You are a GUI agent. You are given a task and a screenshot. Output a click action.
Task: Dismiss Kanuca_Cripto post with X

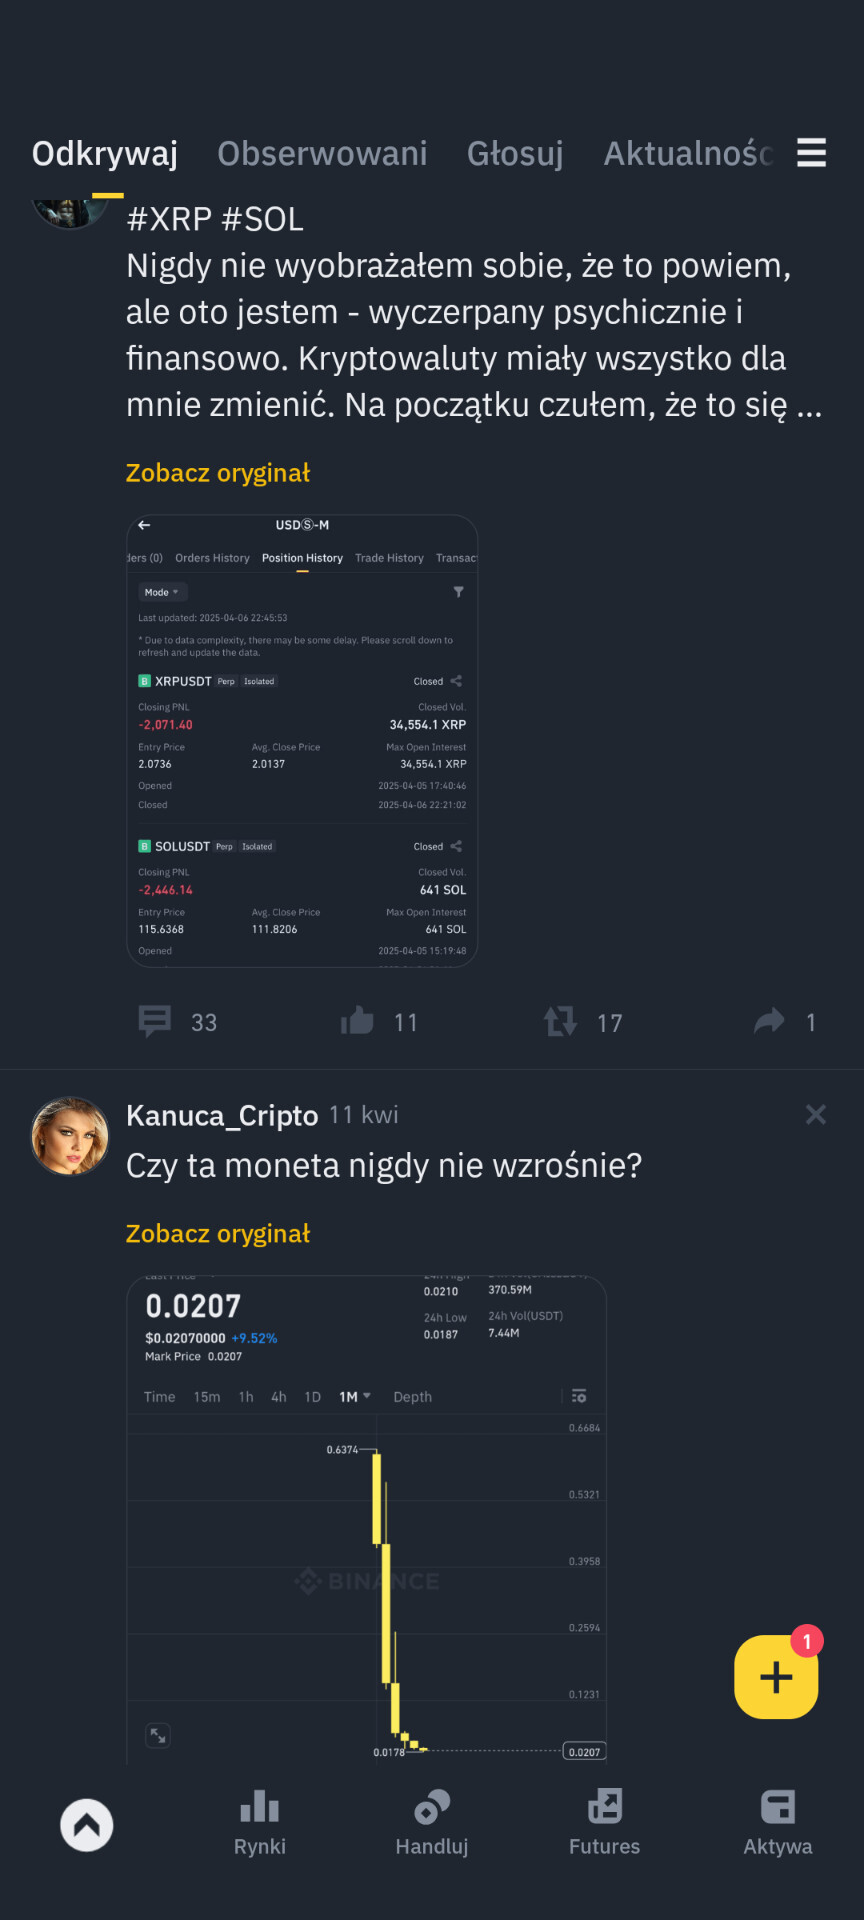click(816, 1115)
